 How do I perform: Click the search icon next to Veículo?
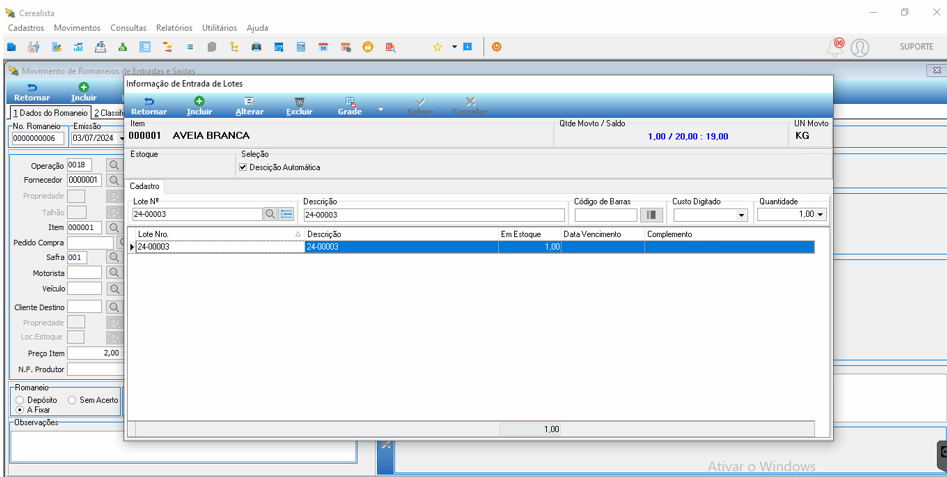tap(114, 289)
